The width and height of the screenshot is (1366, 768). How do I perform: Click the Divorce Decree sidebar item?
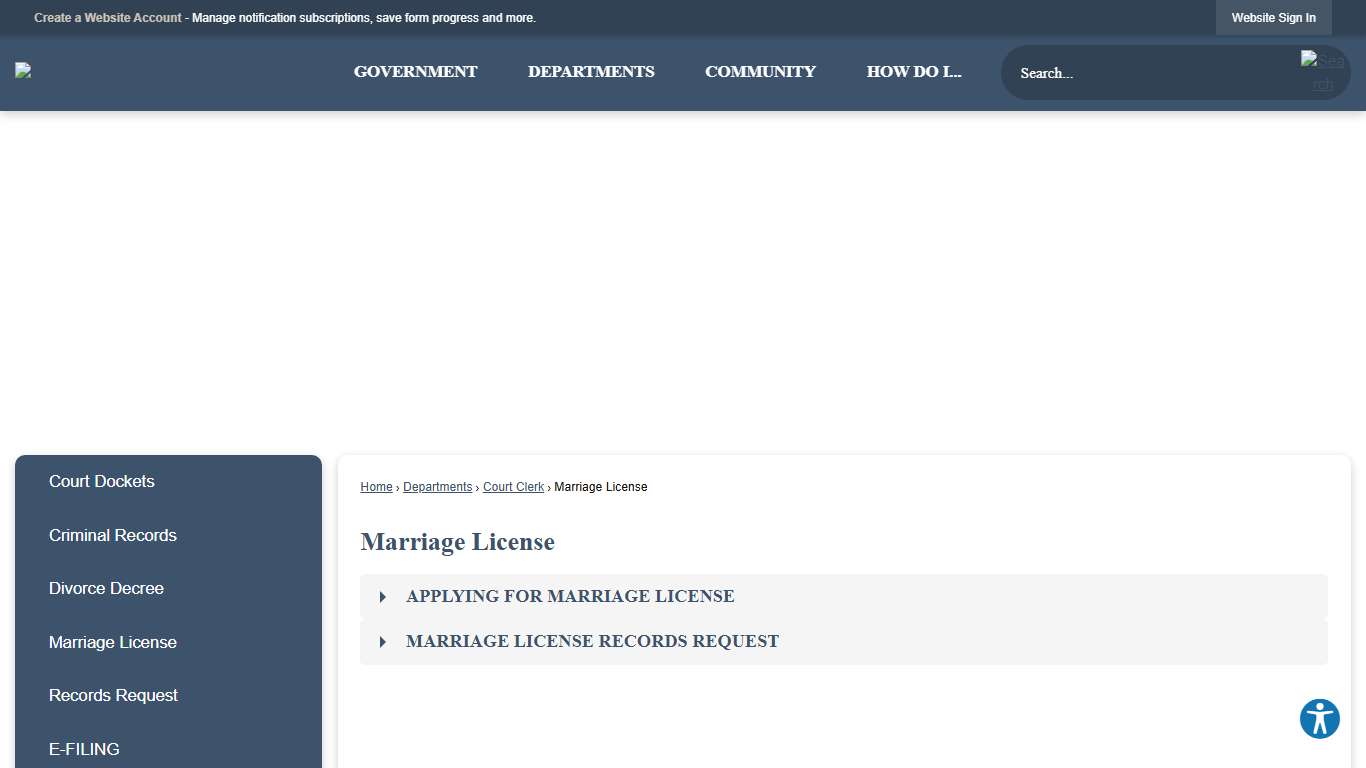(106, 588)
